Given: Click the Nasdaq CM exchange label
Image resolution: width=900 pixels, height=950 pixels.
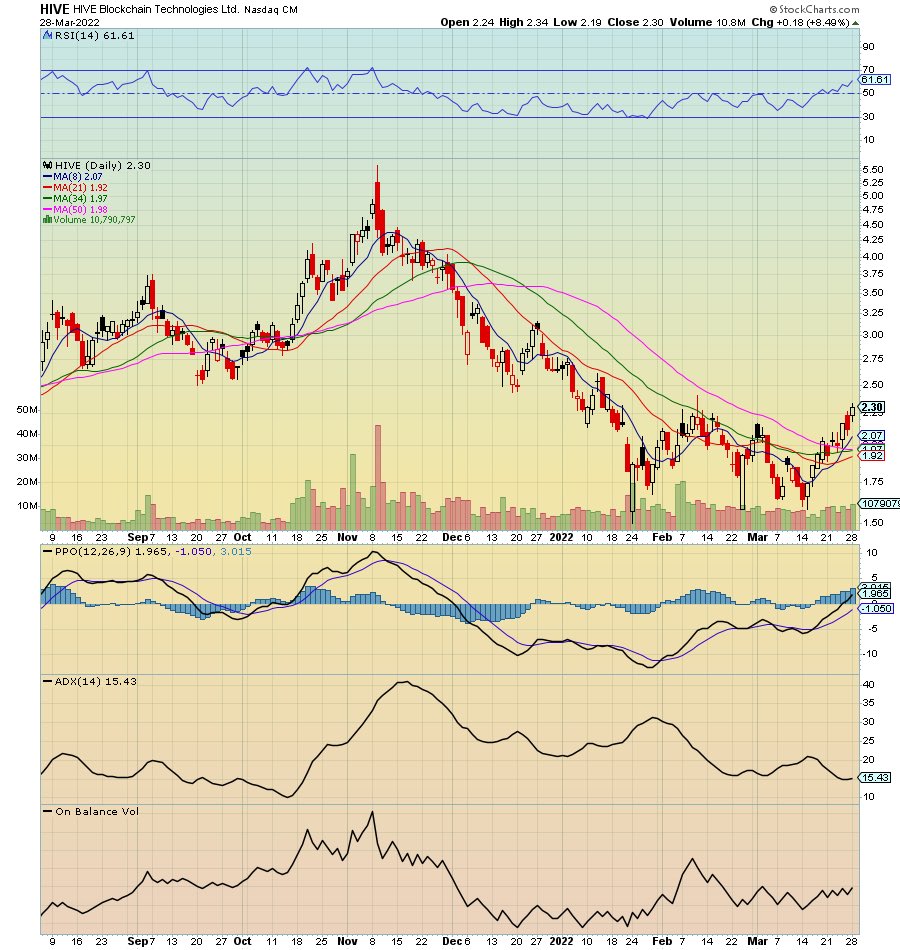Looking at the screenshot, I should (x=271, y=10).
